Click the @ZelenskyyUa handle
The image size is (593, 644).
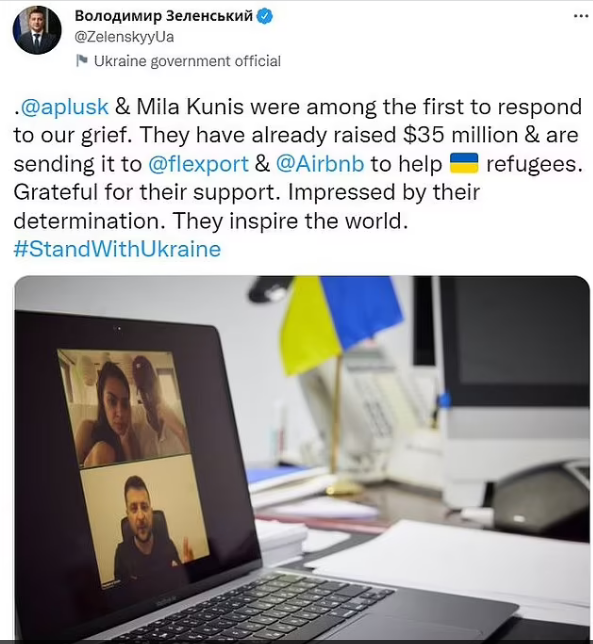point(124,37)
